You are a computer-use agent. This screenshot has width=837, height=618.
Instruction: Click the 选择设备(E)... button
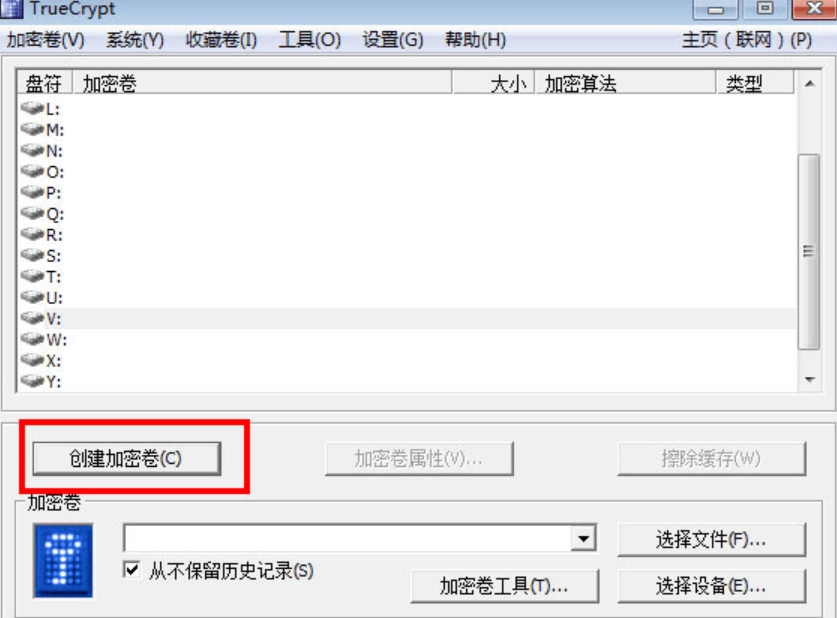711,586
